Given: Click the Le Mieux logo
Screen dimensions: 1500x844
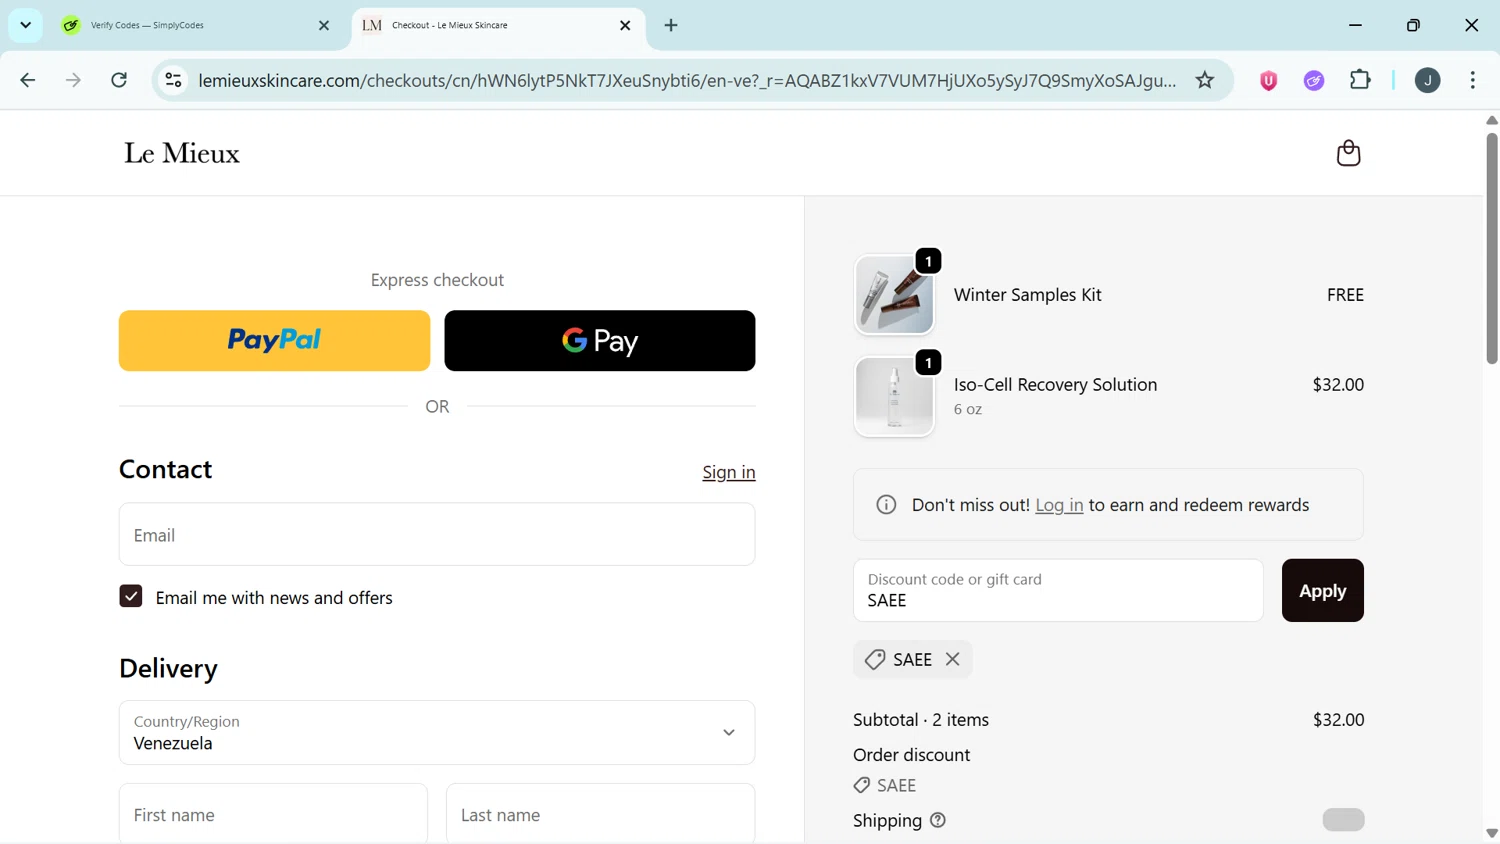Looking at the screenshot, I should coord(182,153).
